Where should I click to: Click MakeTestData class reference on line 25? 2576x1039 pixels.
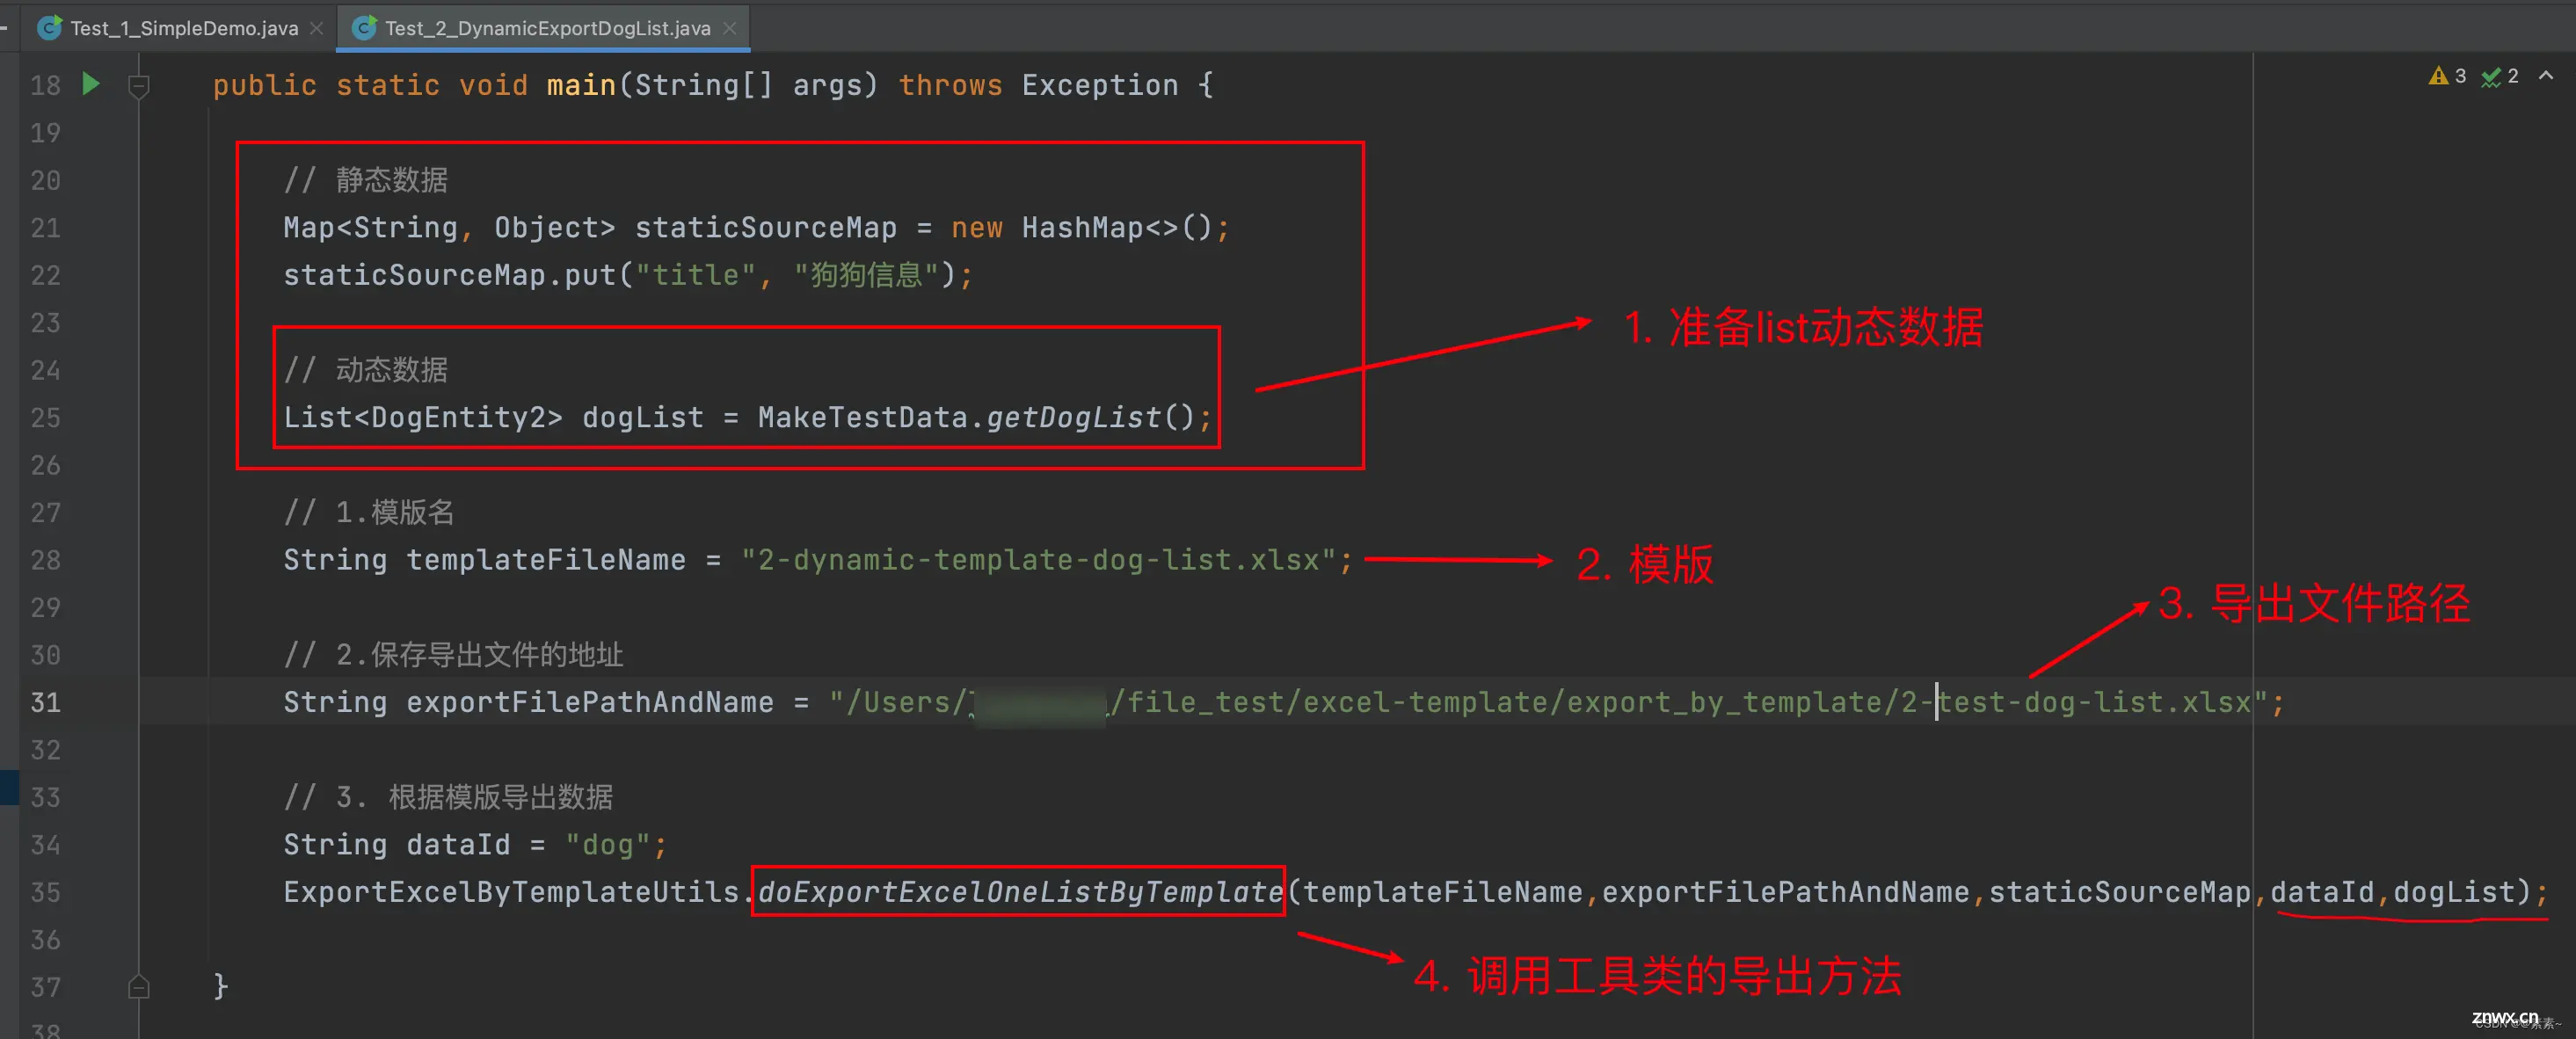pyautogui.click(x=863, y=417)
